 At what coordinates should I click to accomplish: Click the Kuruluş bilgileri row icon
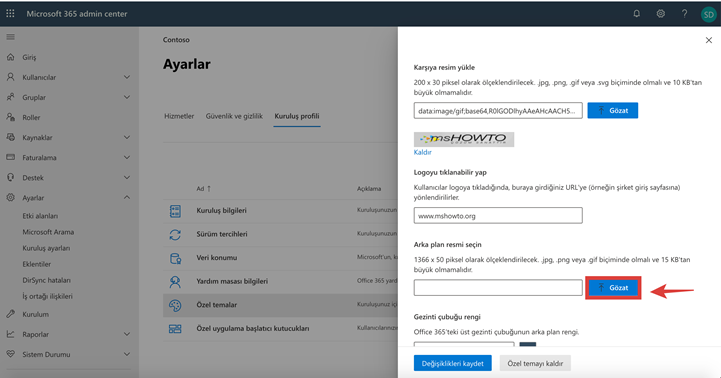(175, 211)
